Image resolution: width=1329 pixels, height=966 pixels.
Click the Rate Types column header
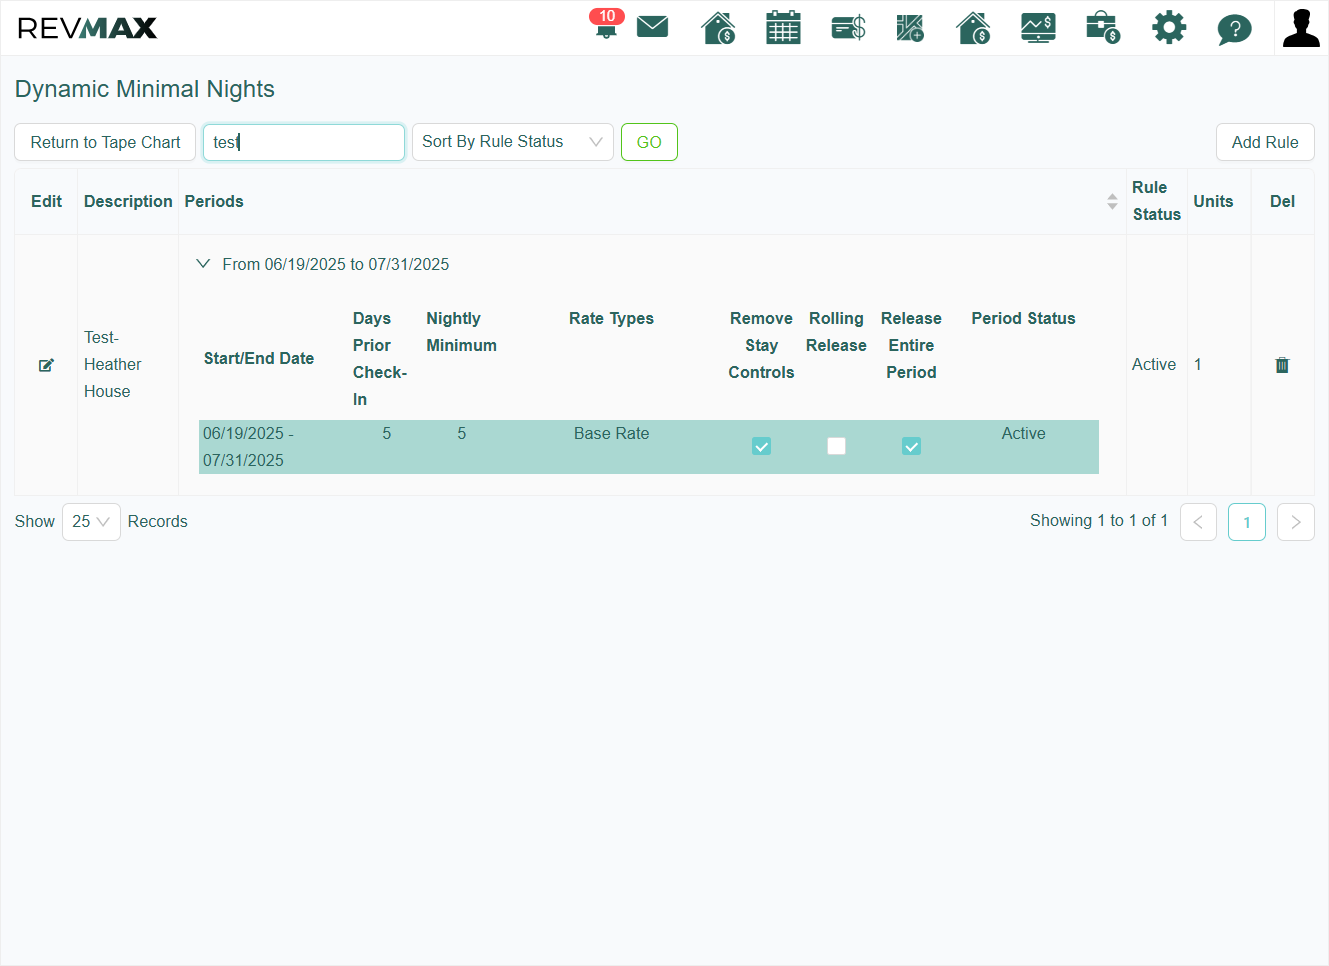pos(611,318)
